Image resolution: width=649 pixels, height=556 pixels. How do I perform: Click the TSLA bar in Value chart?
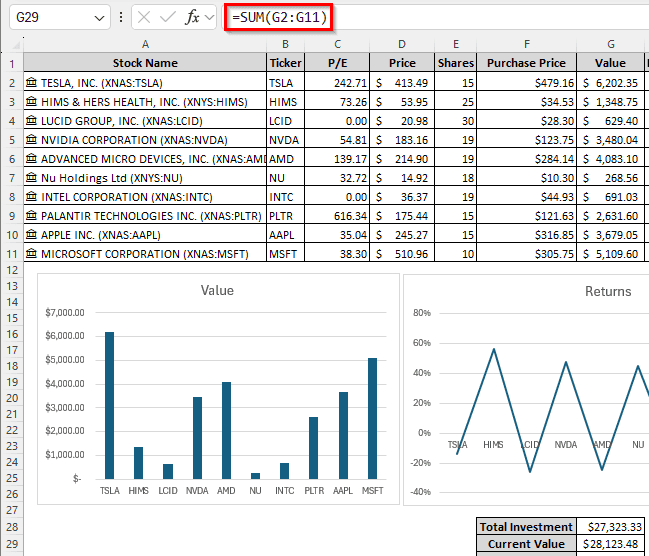[x=109, y=405]
